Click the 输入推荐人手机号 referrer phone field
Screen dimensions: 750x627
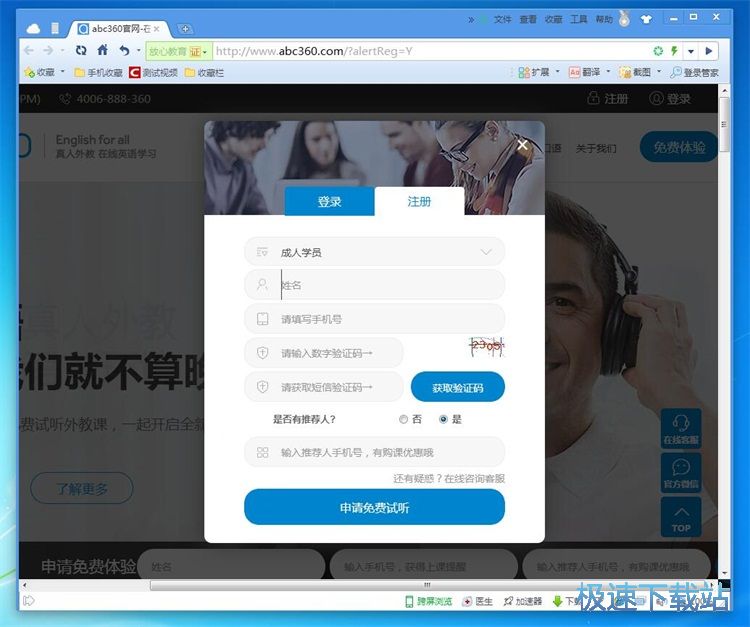tap(374, 452)
